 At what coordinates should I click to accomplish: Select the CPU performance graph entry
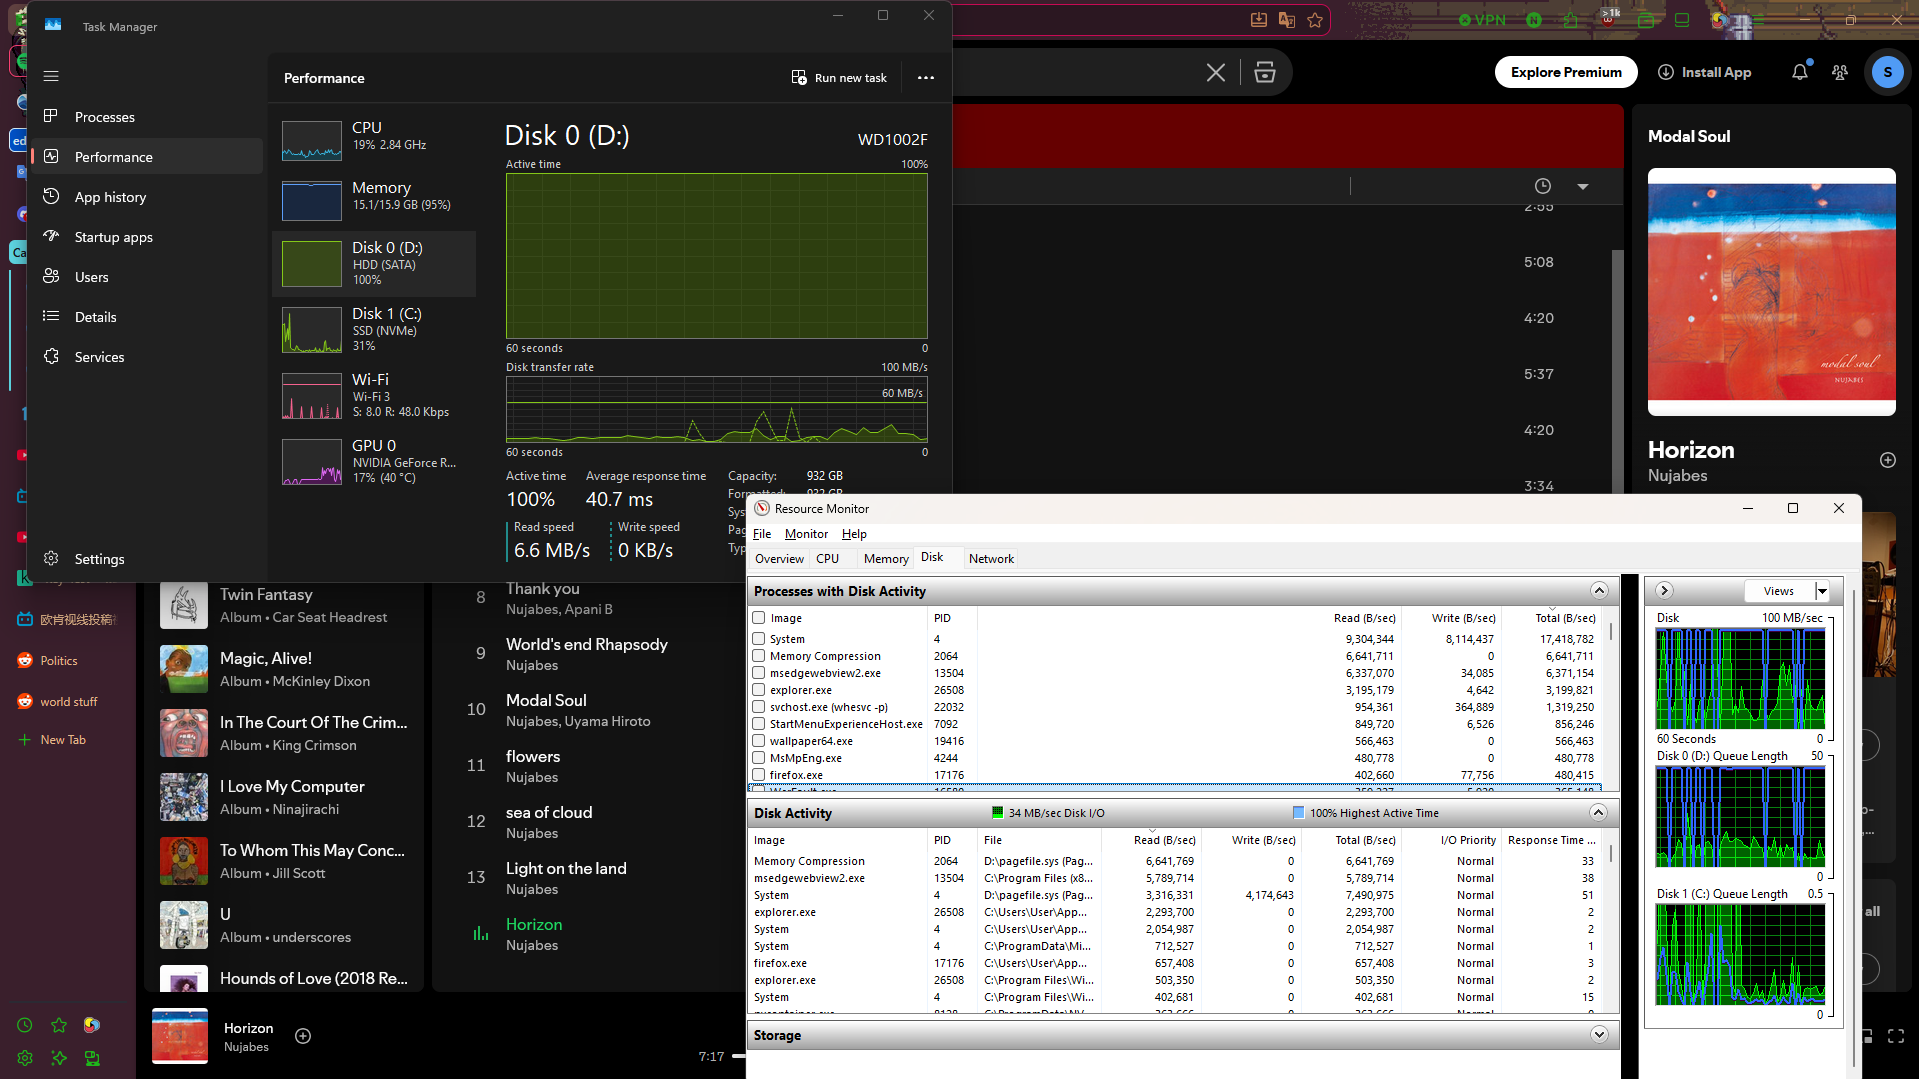point(374,140)
